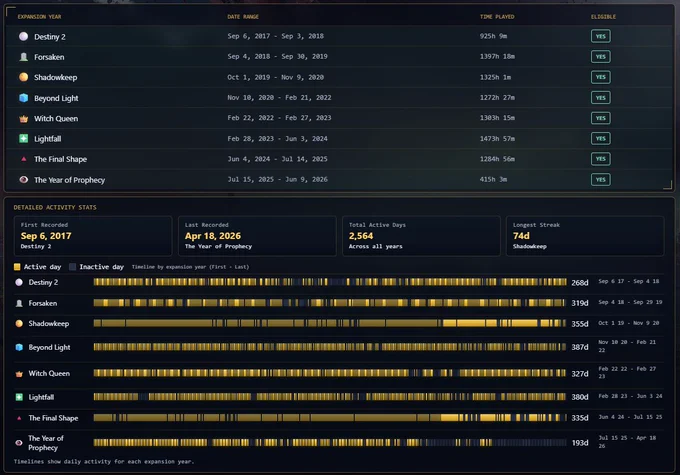Click the YES badge for The Final Shape
Image resolution: width=680 pixels, height=475 pixels.
[601, 159]
